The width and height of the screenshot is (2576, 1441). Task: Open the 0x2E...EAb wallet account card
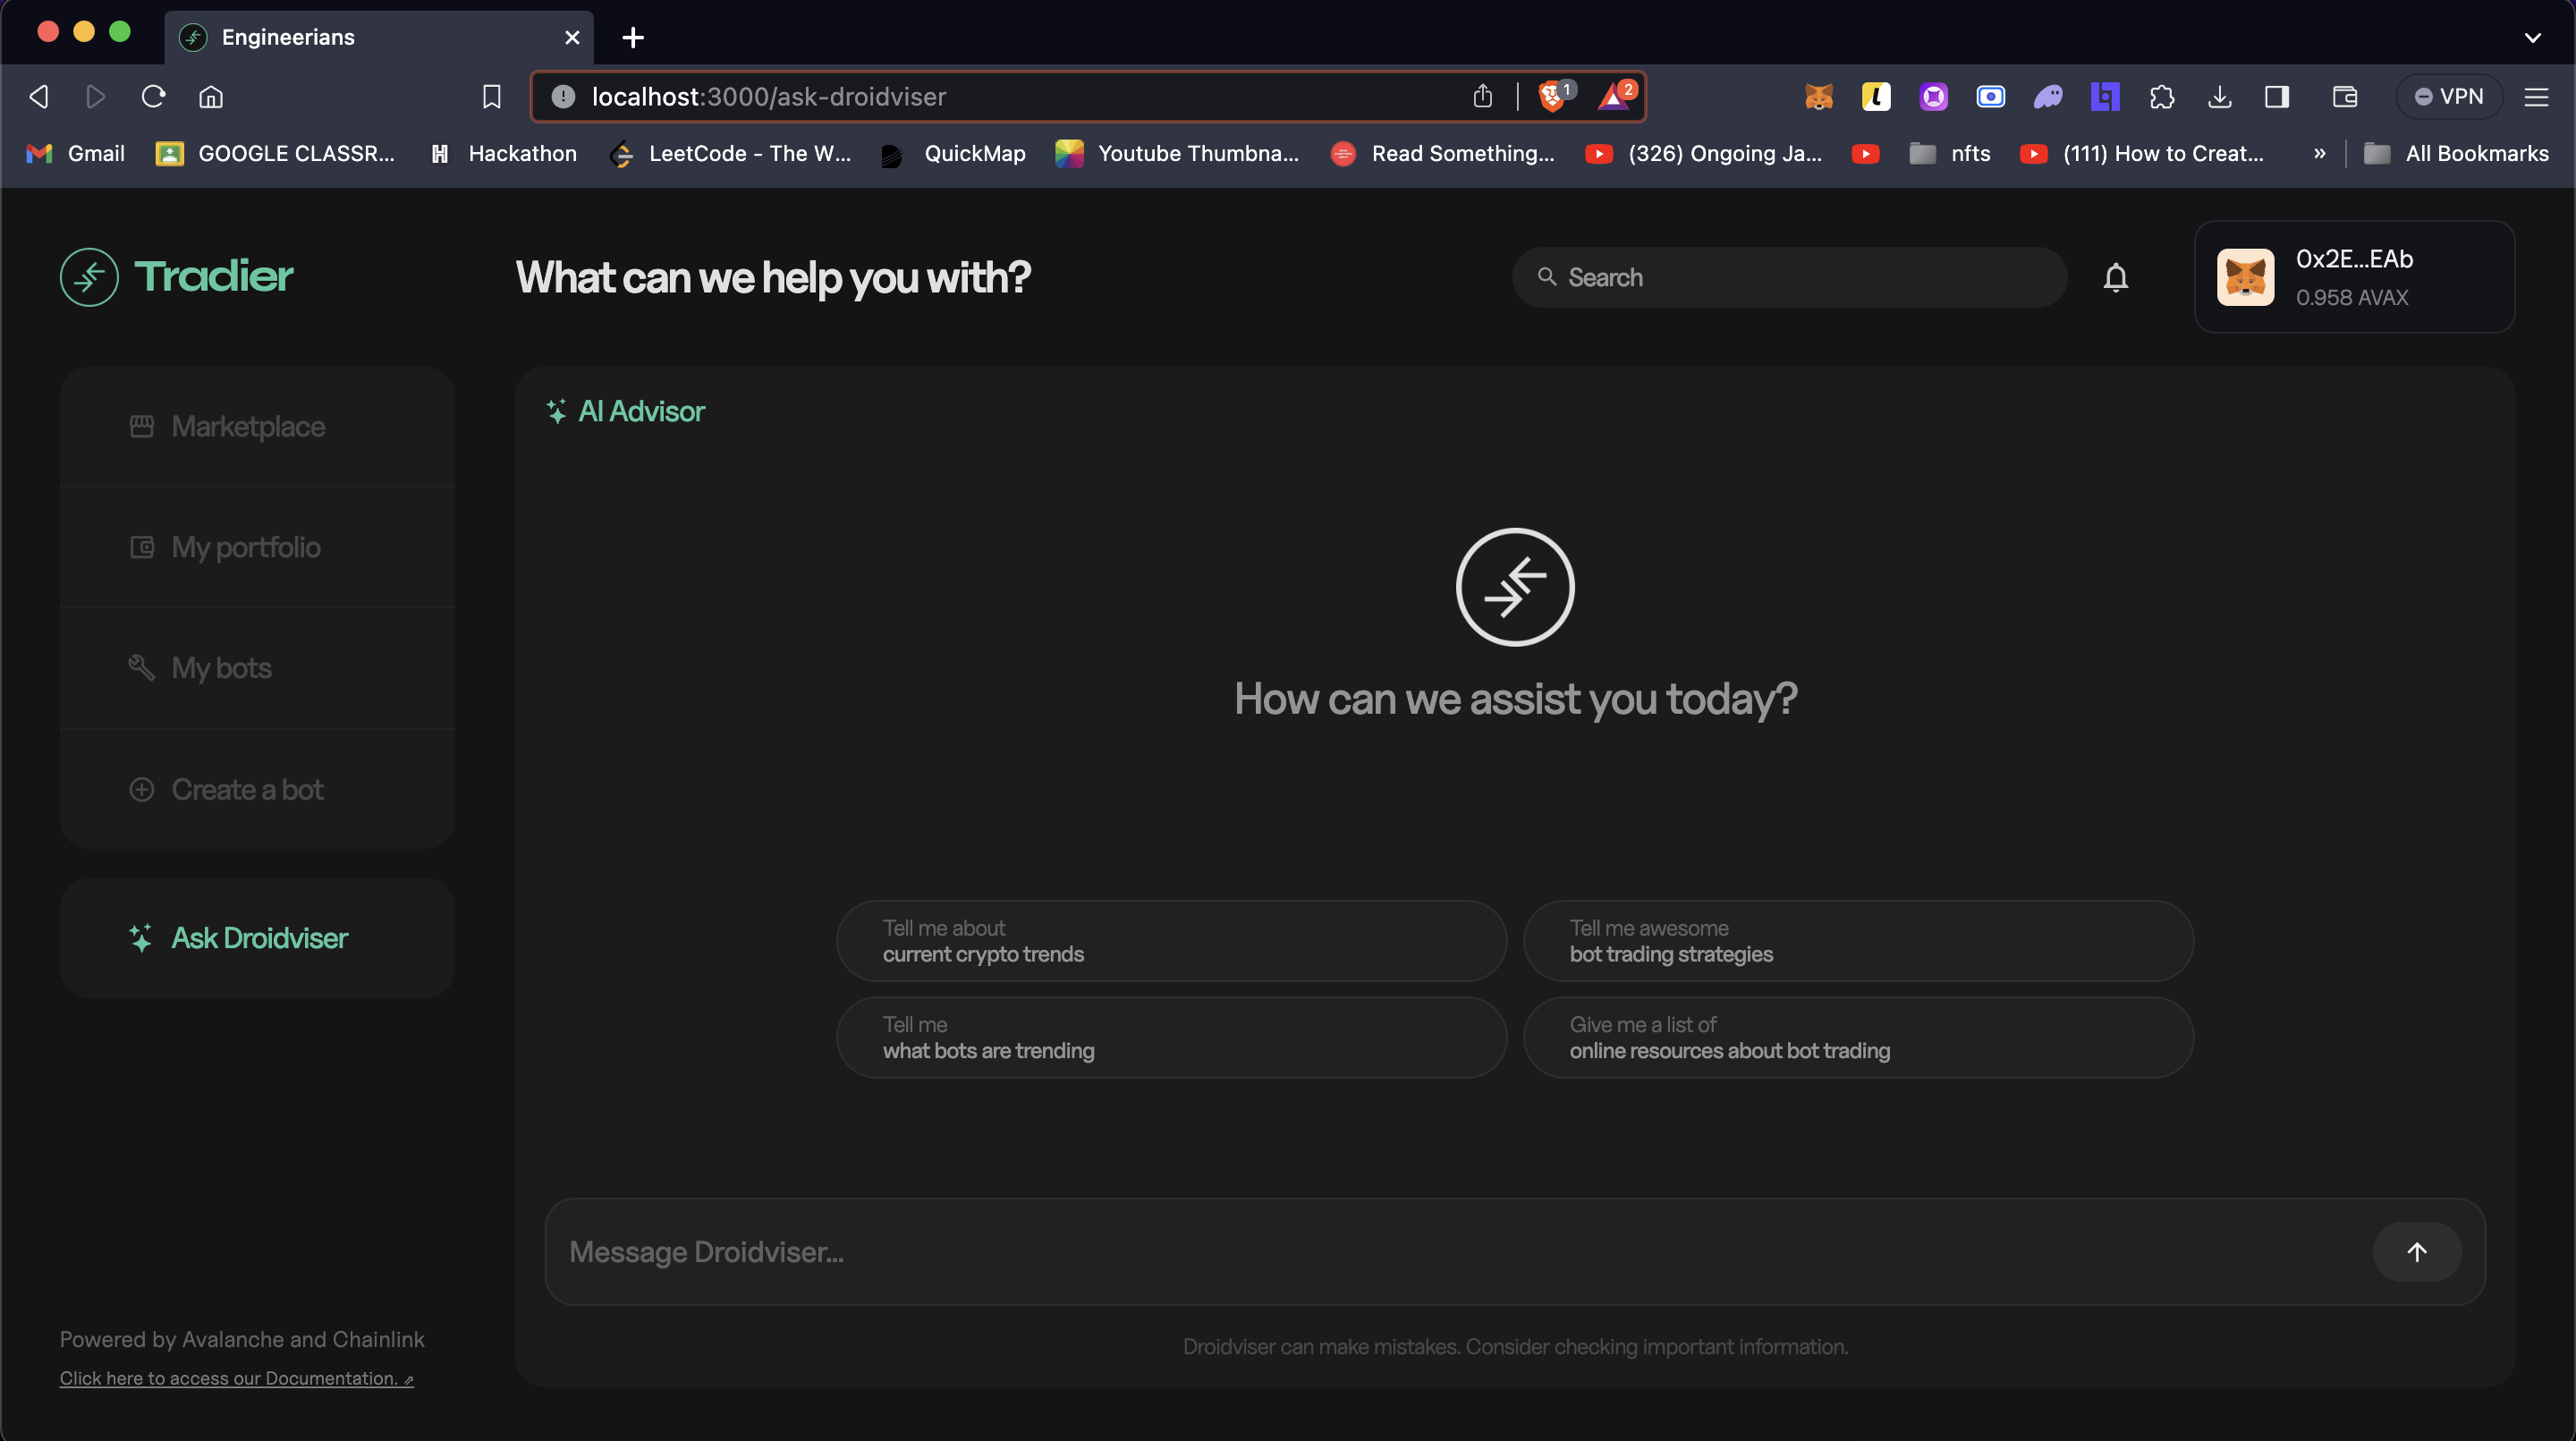[2353, 277]
